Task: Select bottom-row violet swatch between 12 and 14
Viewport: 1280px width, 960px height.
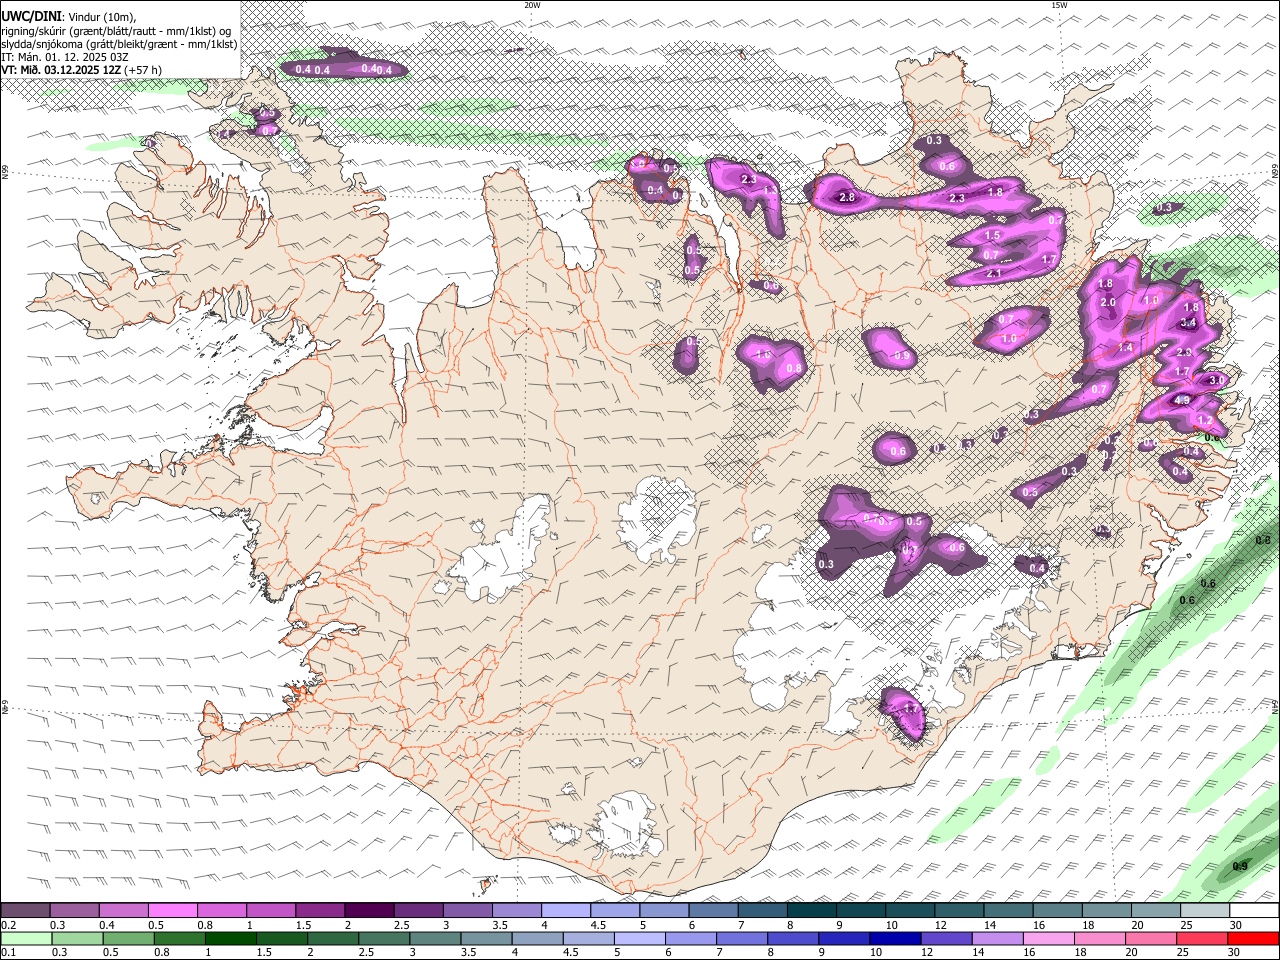Action: pyautogui.click(x=945, y=938)
